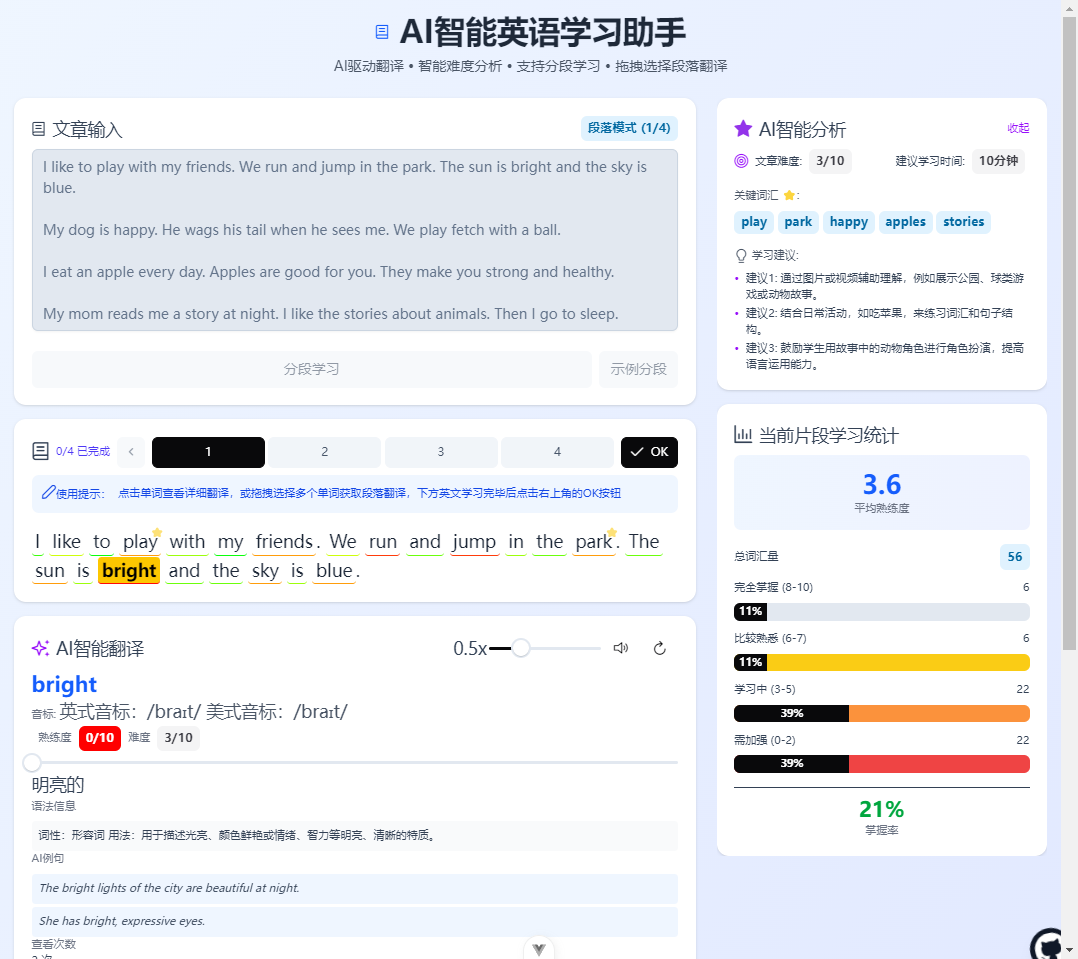Play pronunciation with the speaker icon
The height and width of the screenshot is (959, 1078).
(x=621, y=648)
